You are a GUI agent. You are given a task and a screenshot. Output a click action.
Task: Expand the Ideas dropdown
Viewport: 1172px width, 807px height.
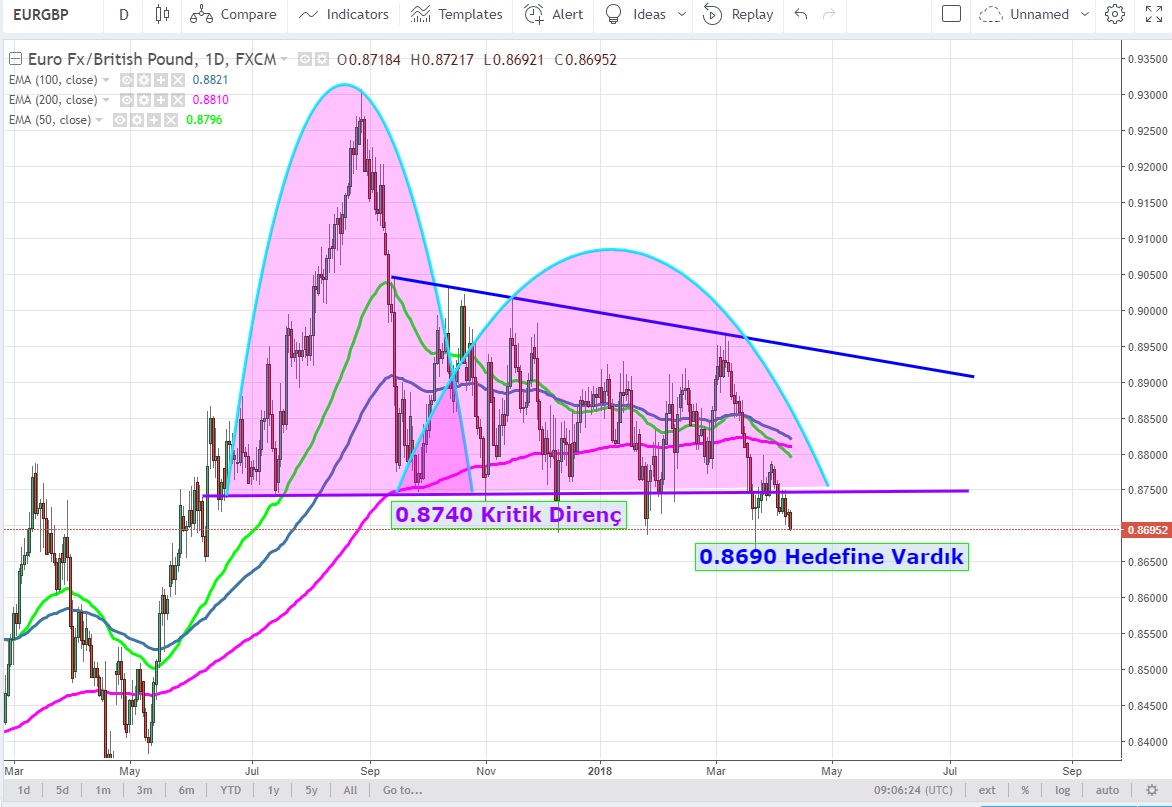pos(682,14)
